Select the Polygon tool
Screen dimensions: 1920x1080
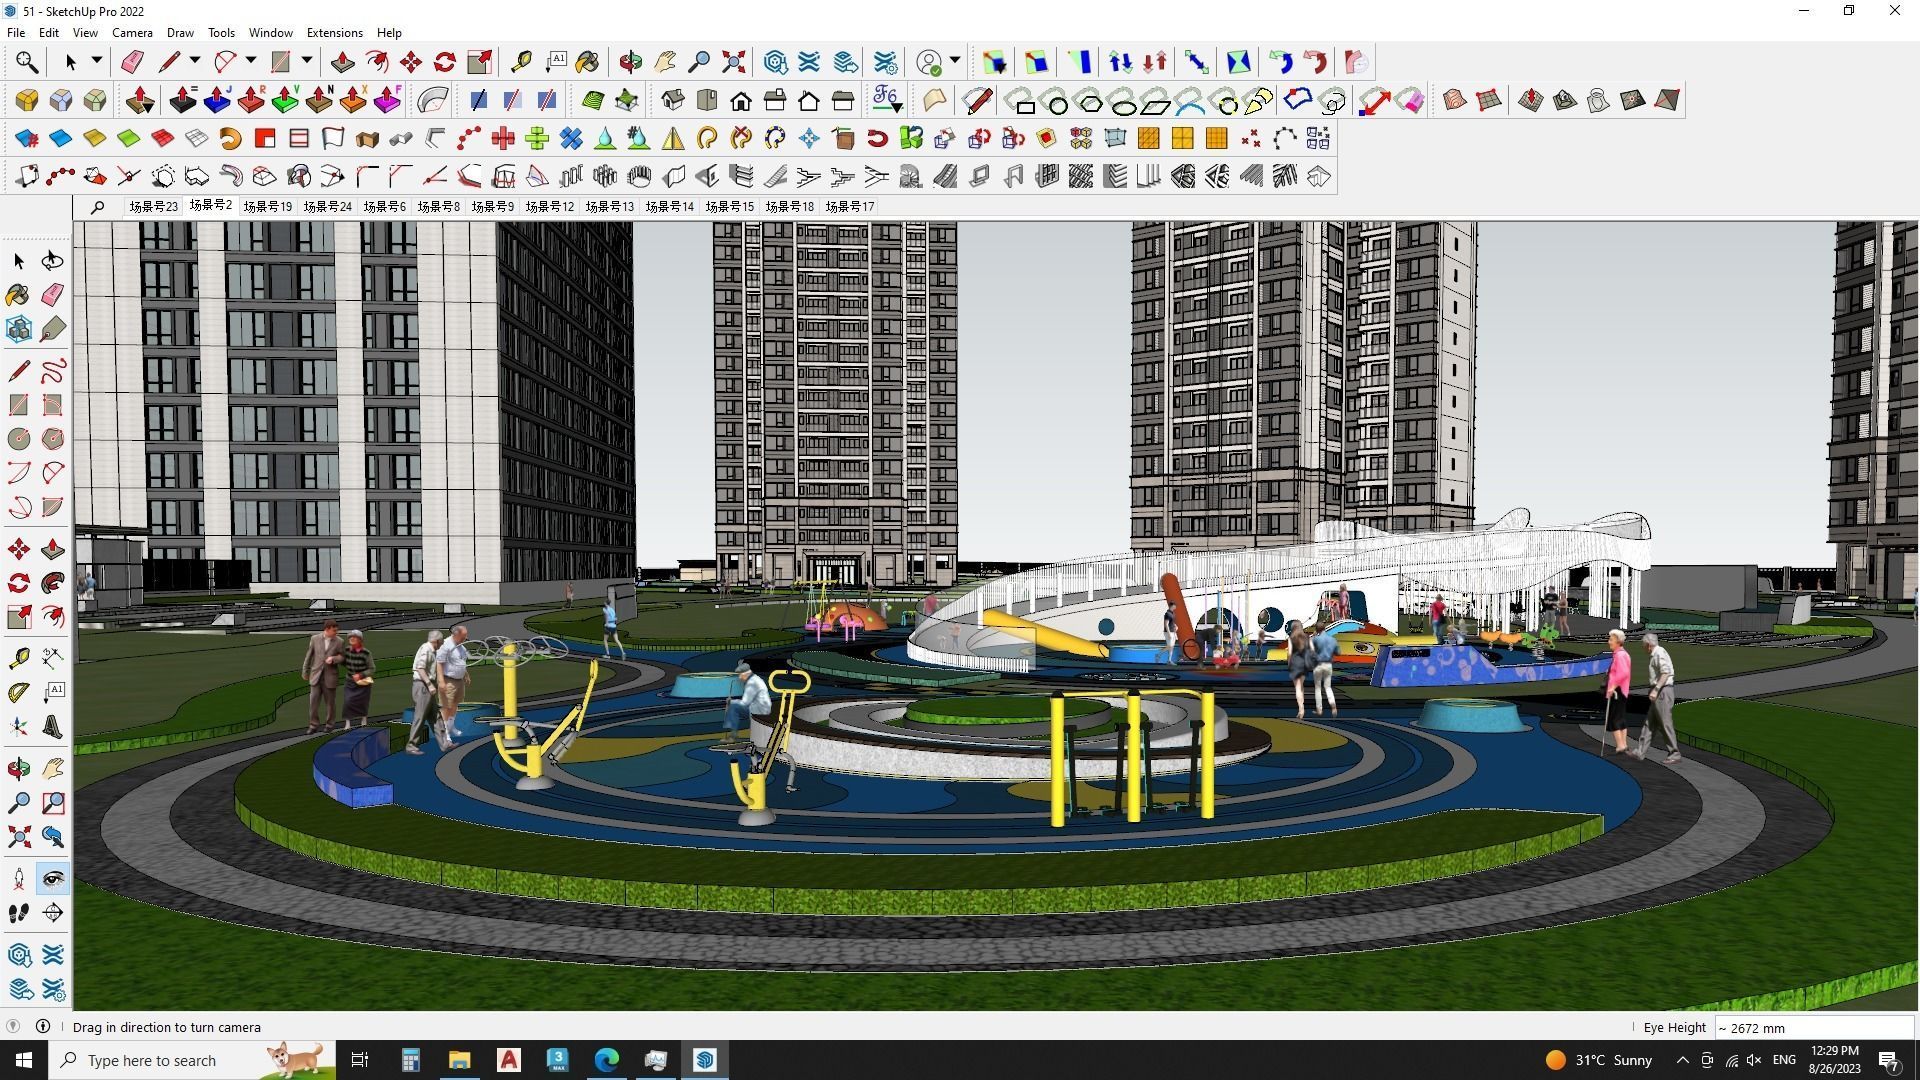tap(52, 439)
